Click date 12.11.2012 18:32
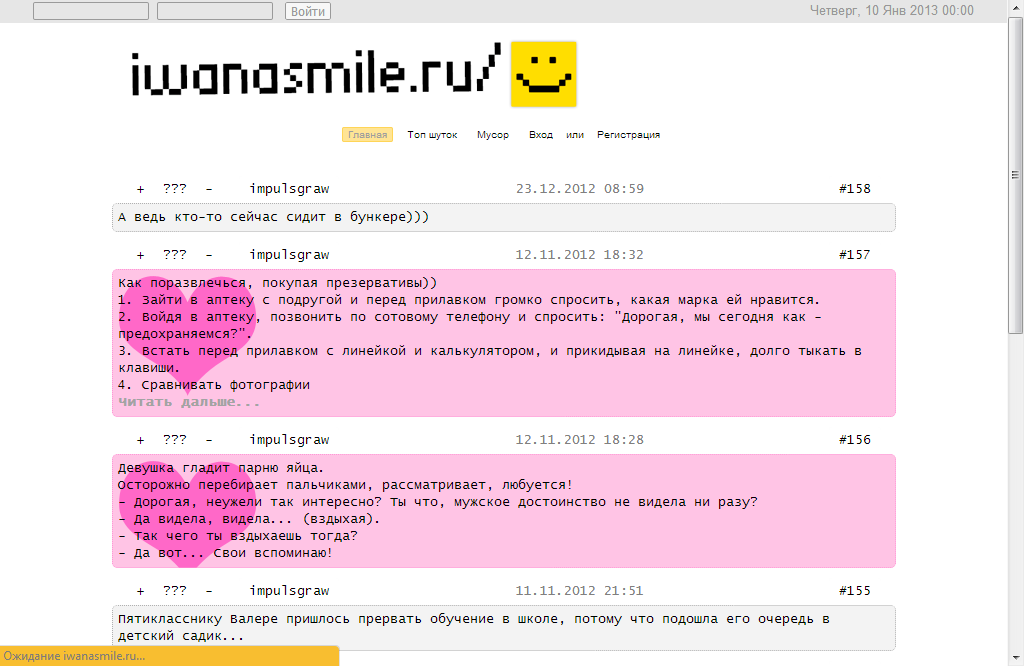Screen dimensions: 1024x666 (580, 255)
